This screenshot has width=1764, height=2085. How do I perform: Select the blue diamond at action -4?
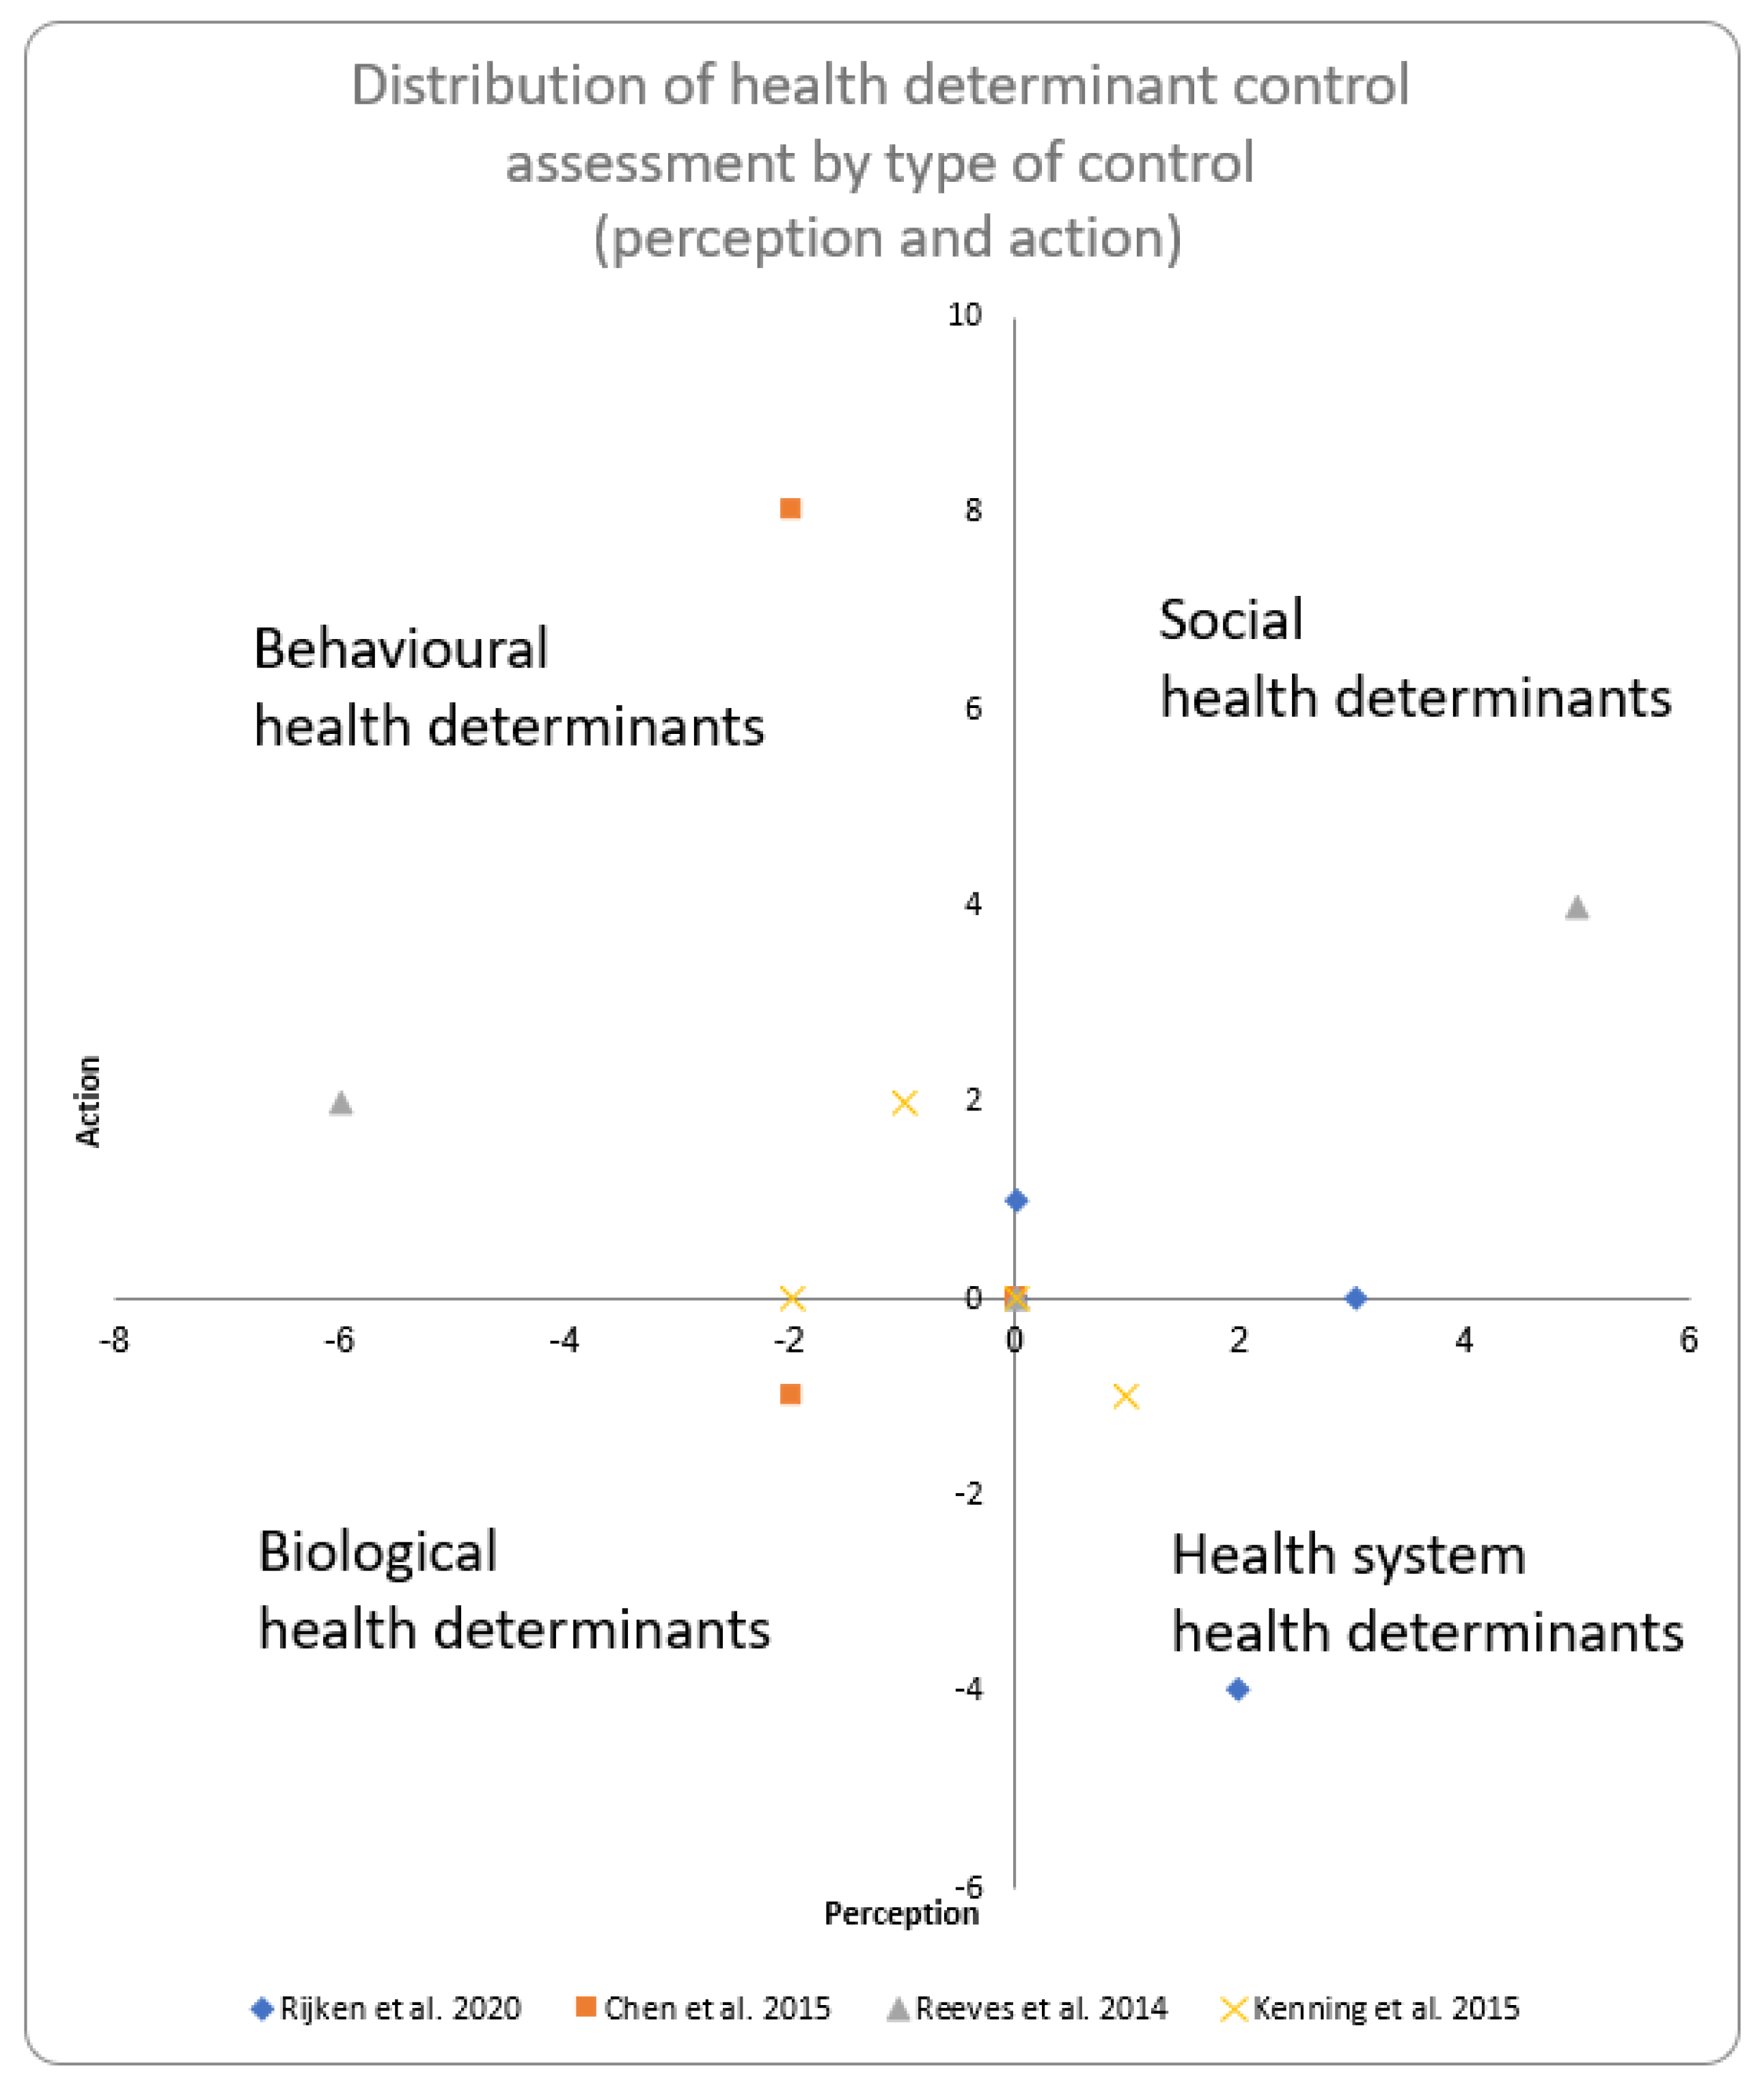(x=1238, y=1689)
